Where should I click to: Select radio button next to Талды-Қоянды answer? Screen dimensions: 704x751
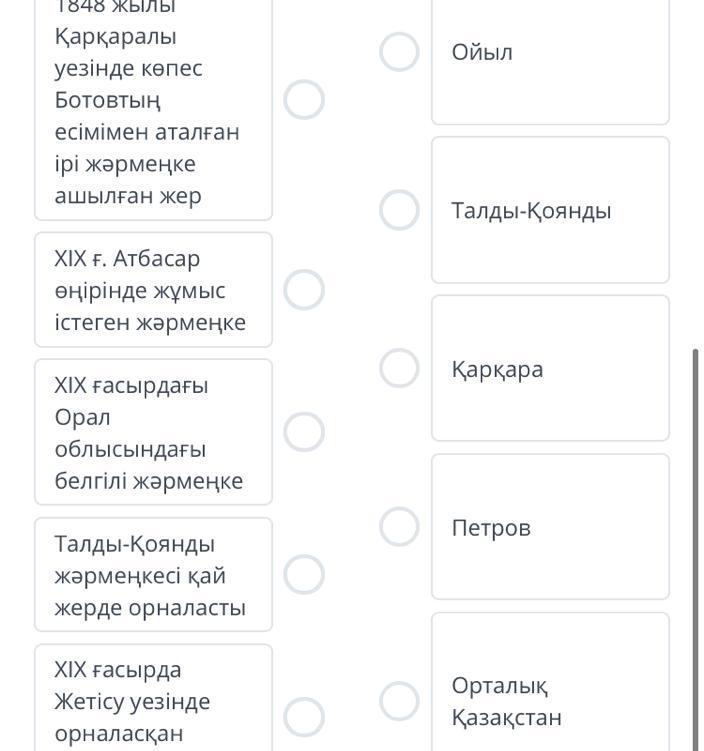[399, 211]
